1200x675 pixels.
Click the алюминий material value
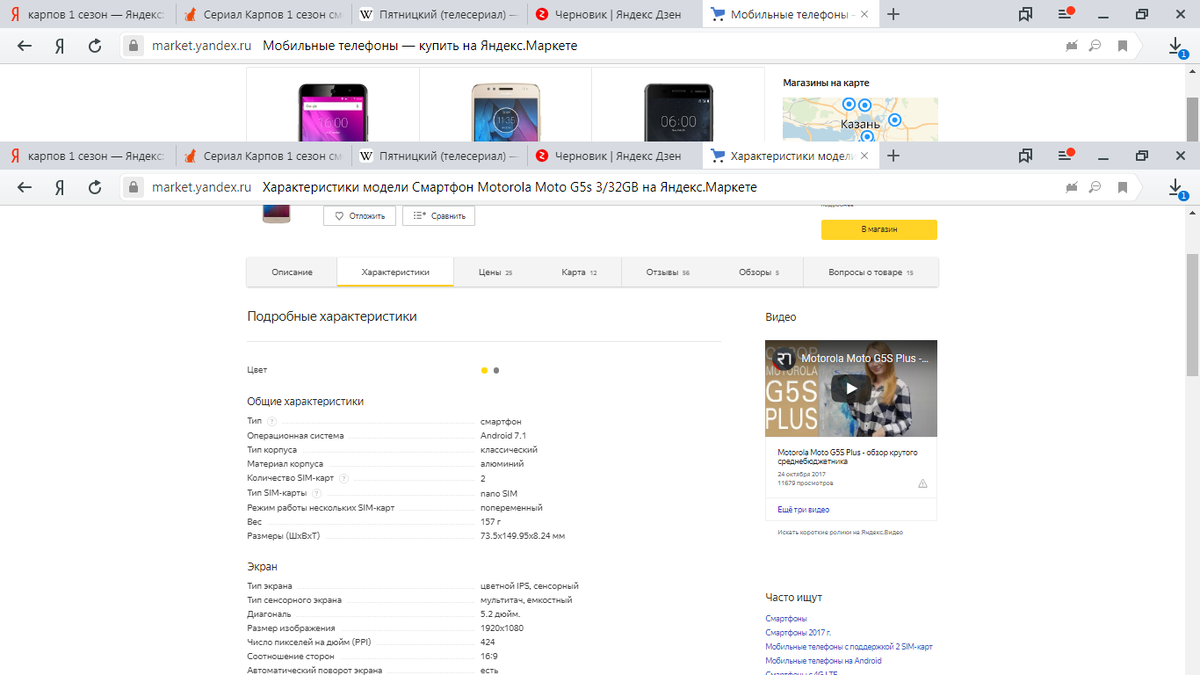(x=502, y=464)
